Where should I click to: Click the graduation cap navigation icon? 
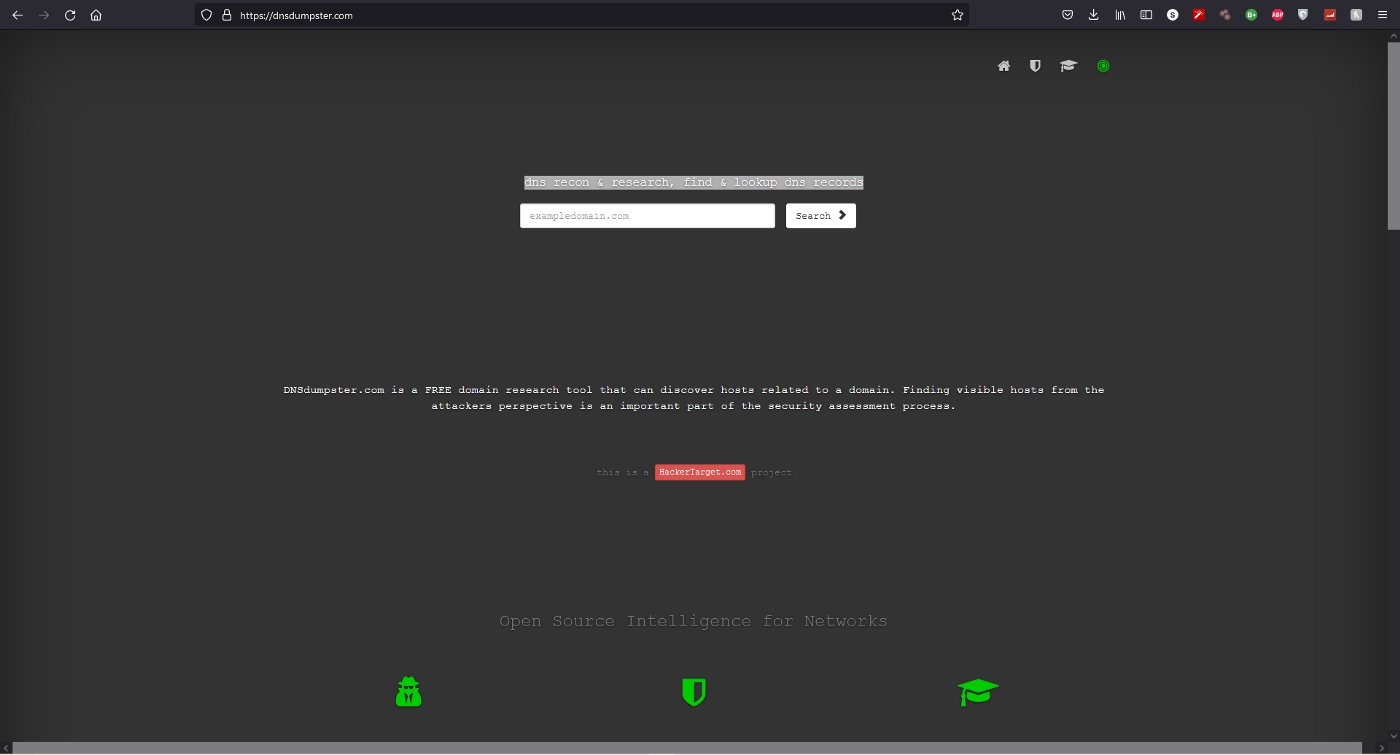coord(1069,66)
